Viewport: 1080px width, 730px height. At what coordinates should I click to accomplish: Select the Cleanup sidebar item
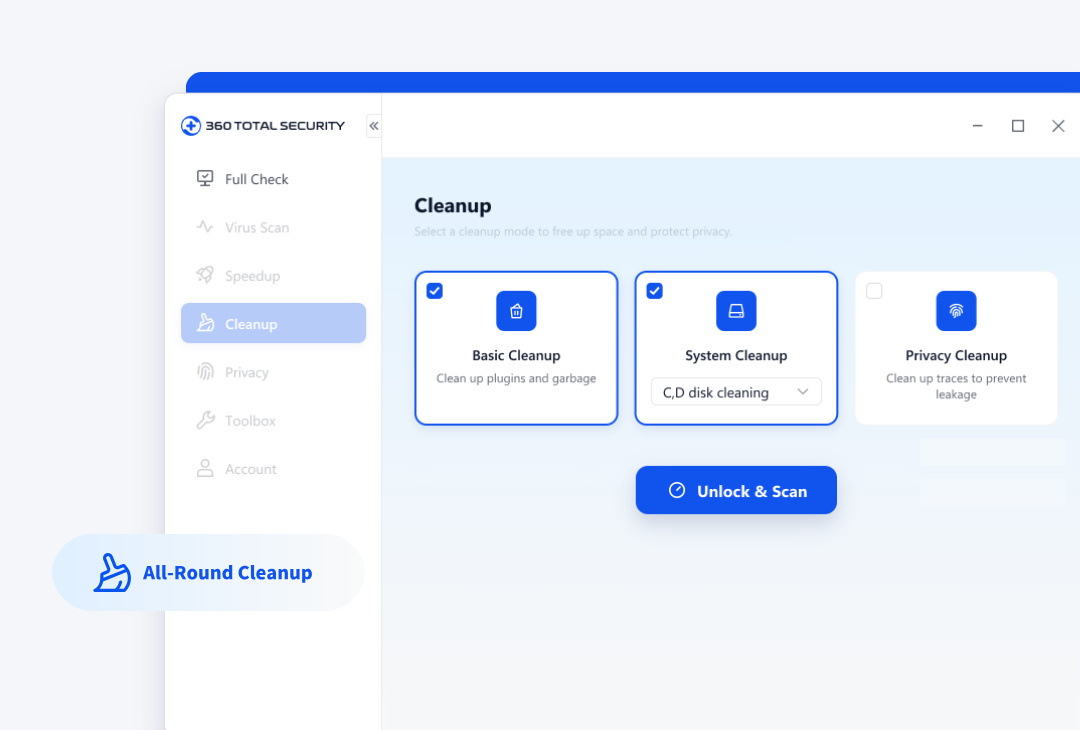[x=273, y=323]
